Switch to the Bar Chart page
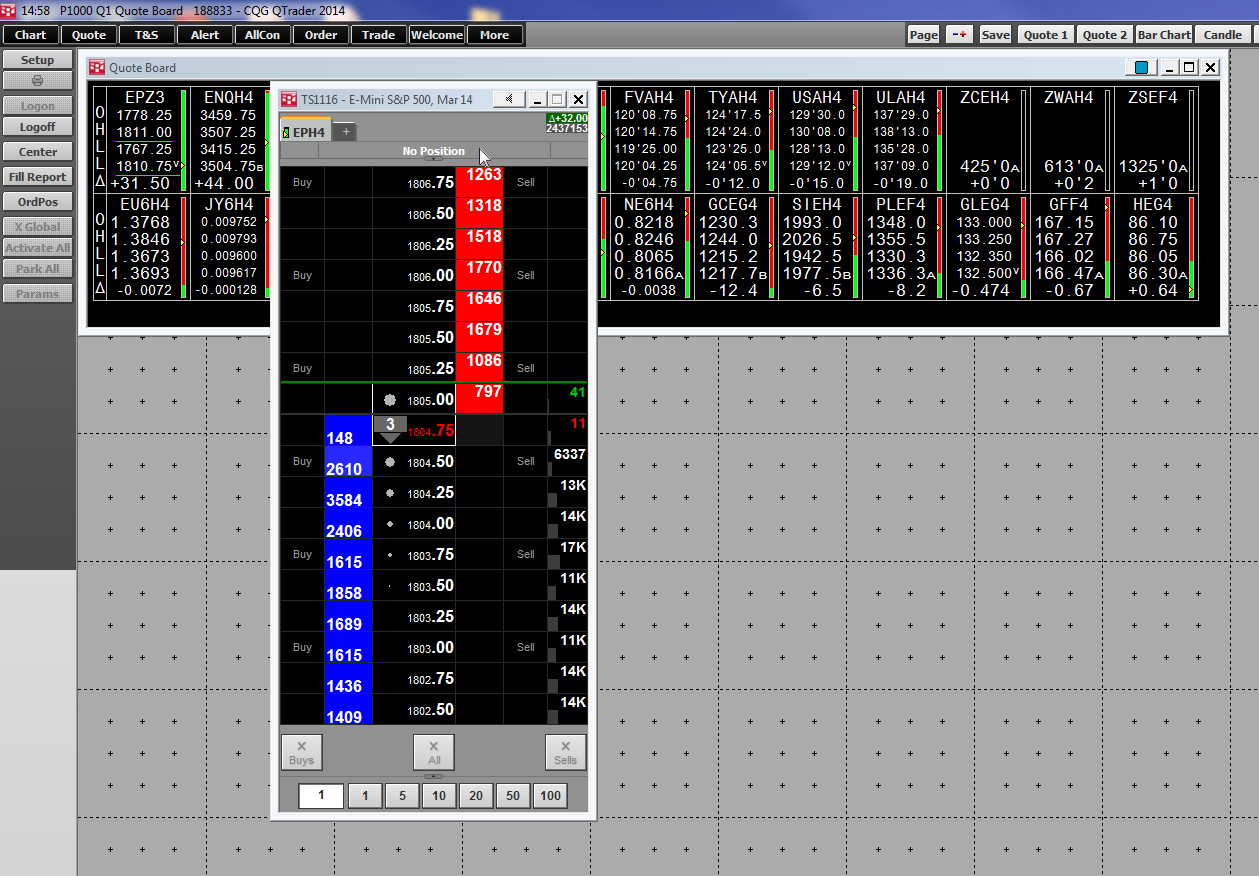Screen dimensions: 1259x876 click(1164, 34)
